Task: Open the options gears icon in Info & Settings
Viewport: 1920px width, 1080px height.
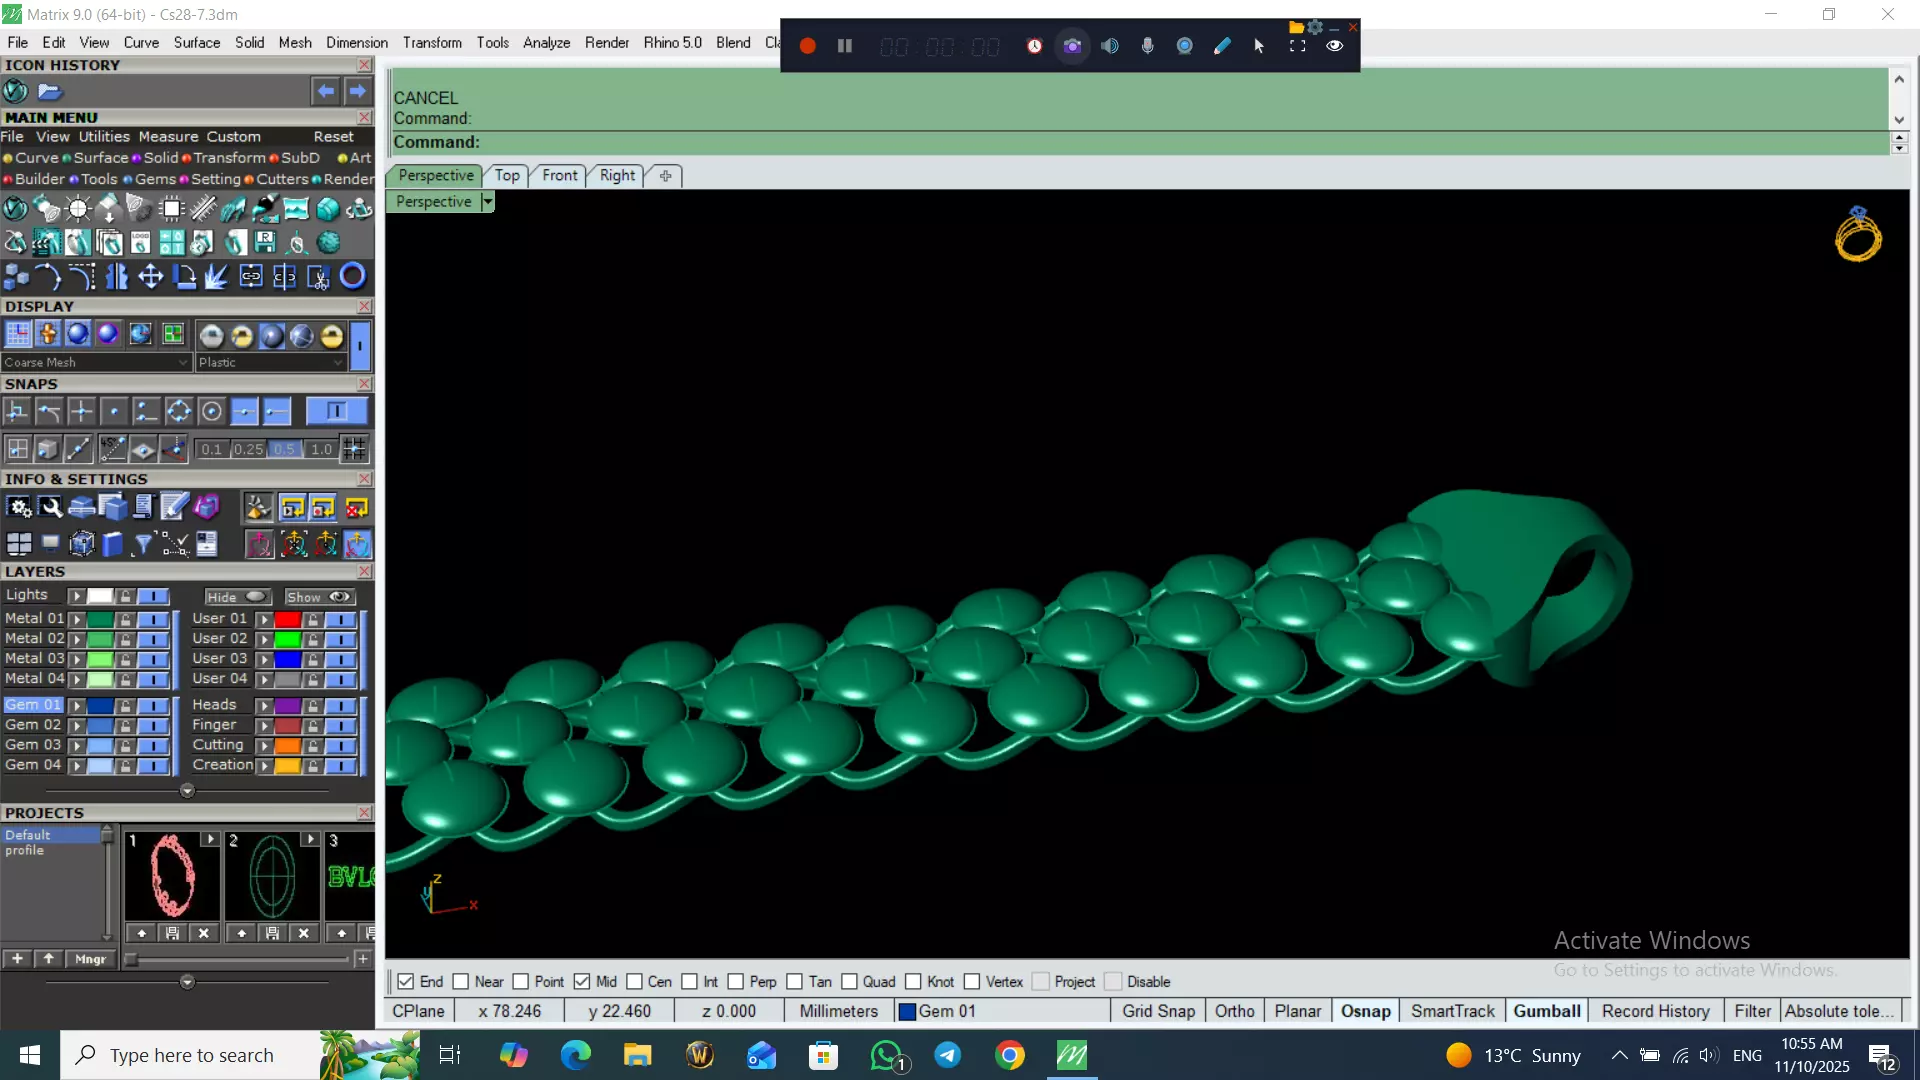Action: (x=19, y=508)
